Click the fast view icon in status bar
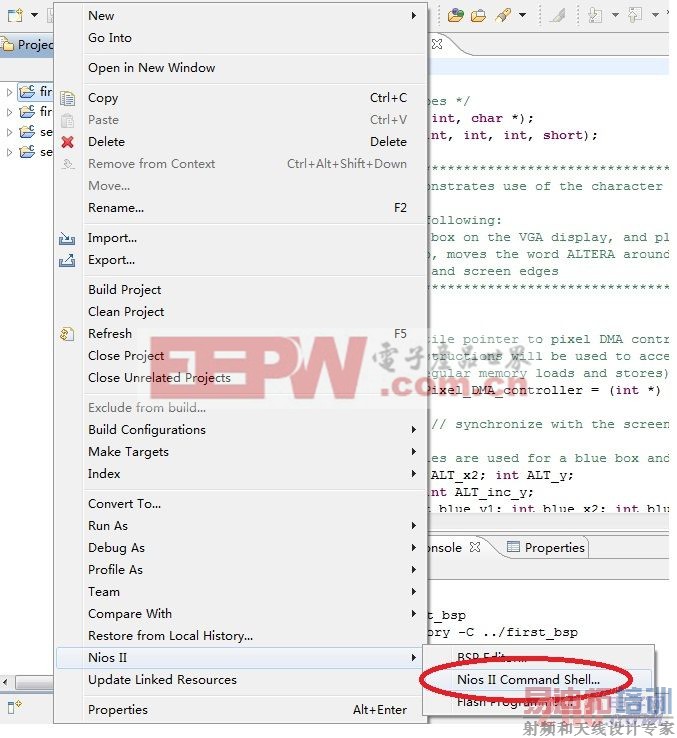The height and width of the screenshot is (738, 677). [15, 706]
